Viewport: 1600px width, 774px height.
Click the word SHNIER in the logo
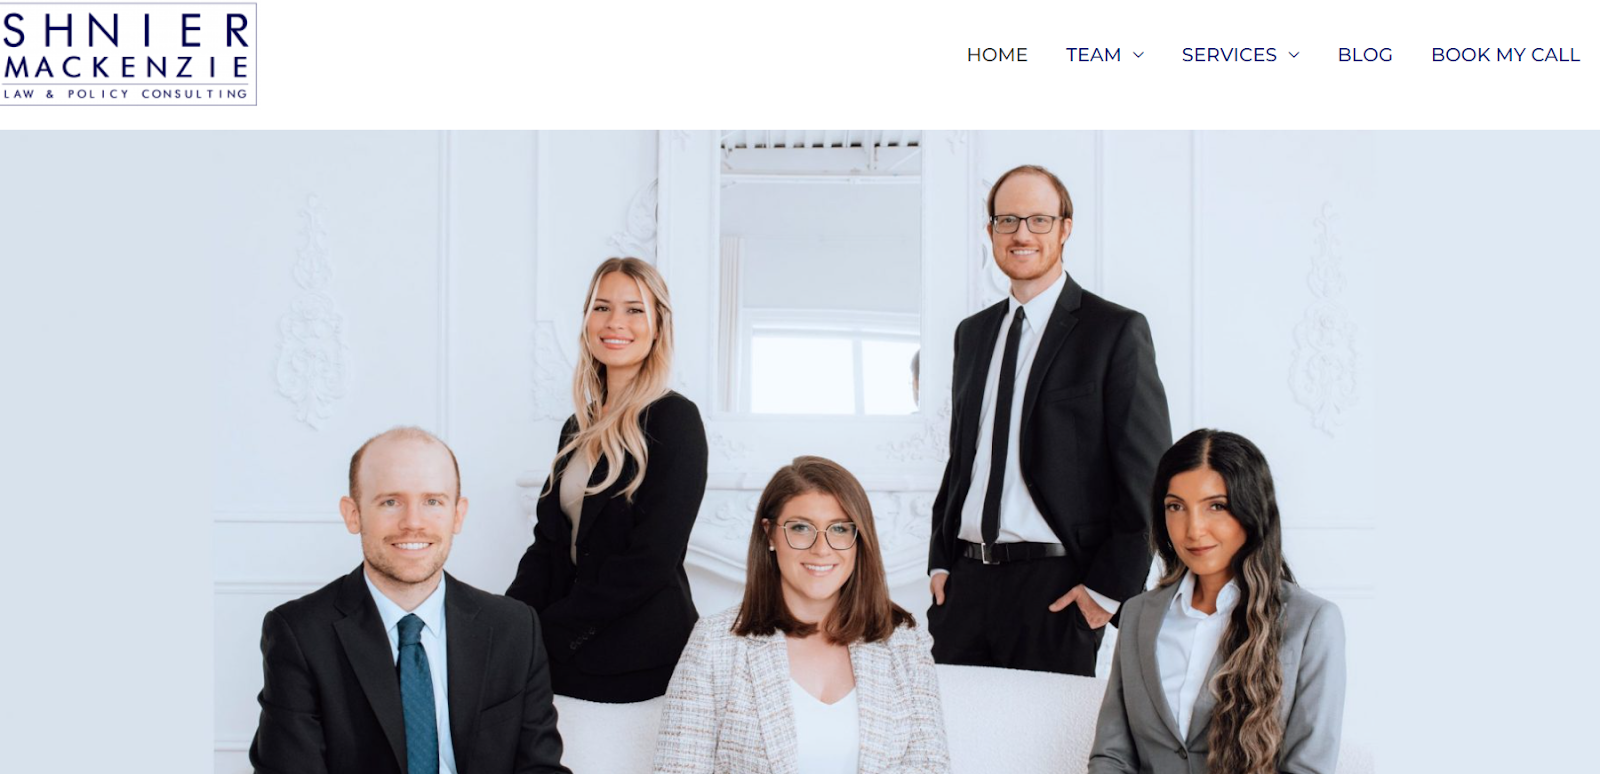(126, 31)
